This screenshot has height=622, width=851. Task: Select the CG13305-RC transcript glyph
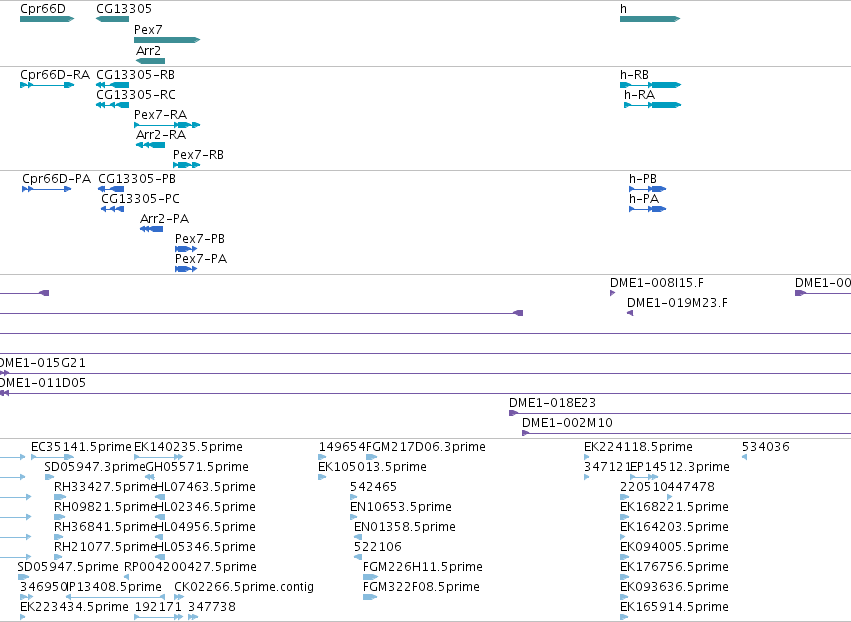pos(112,105)
